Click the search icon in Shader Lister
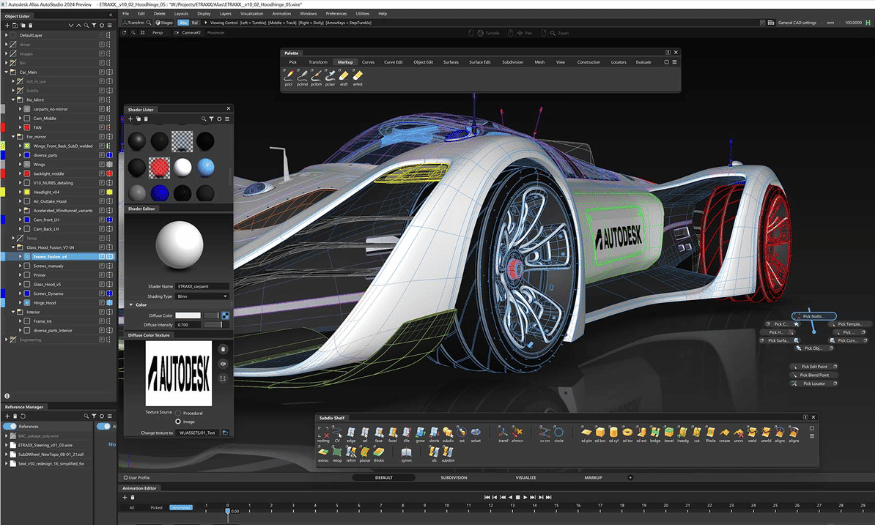Image resolution: width=875 pixels, height=525 pixels. coord(204,119)
